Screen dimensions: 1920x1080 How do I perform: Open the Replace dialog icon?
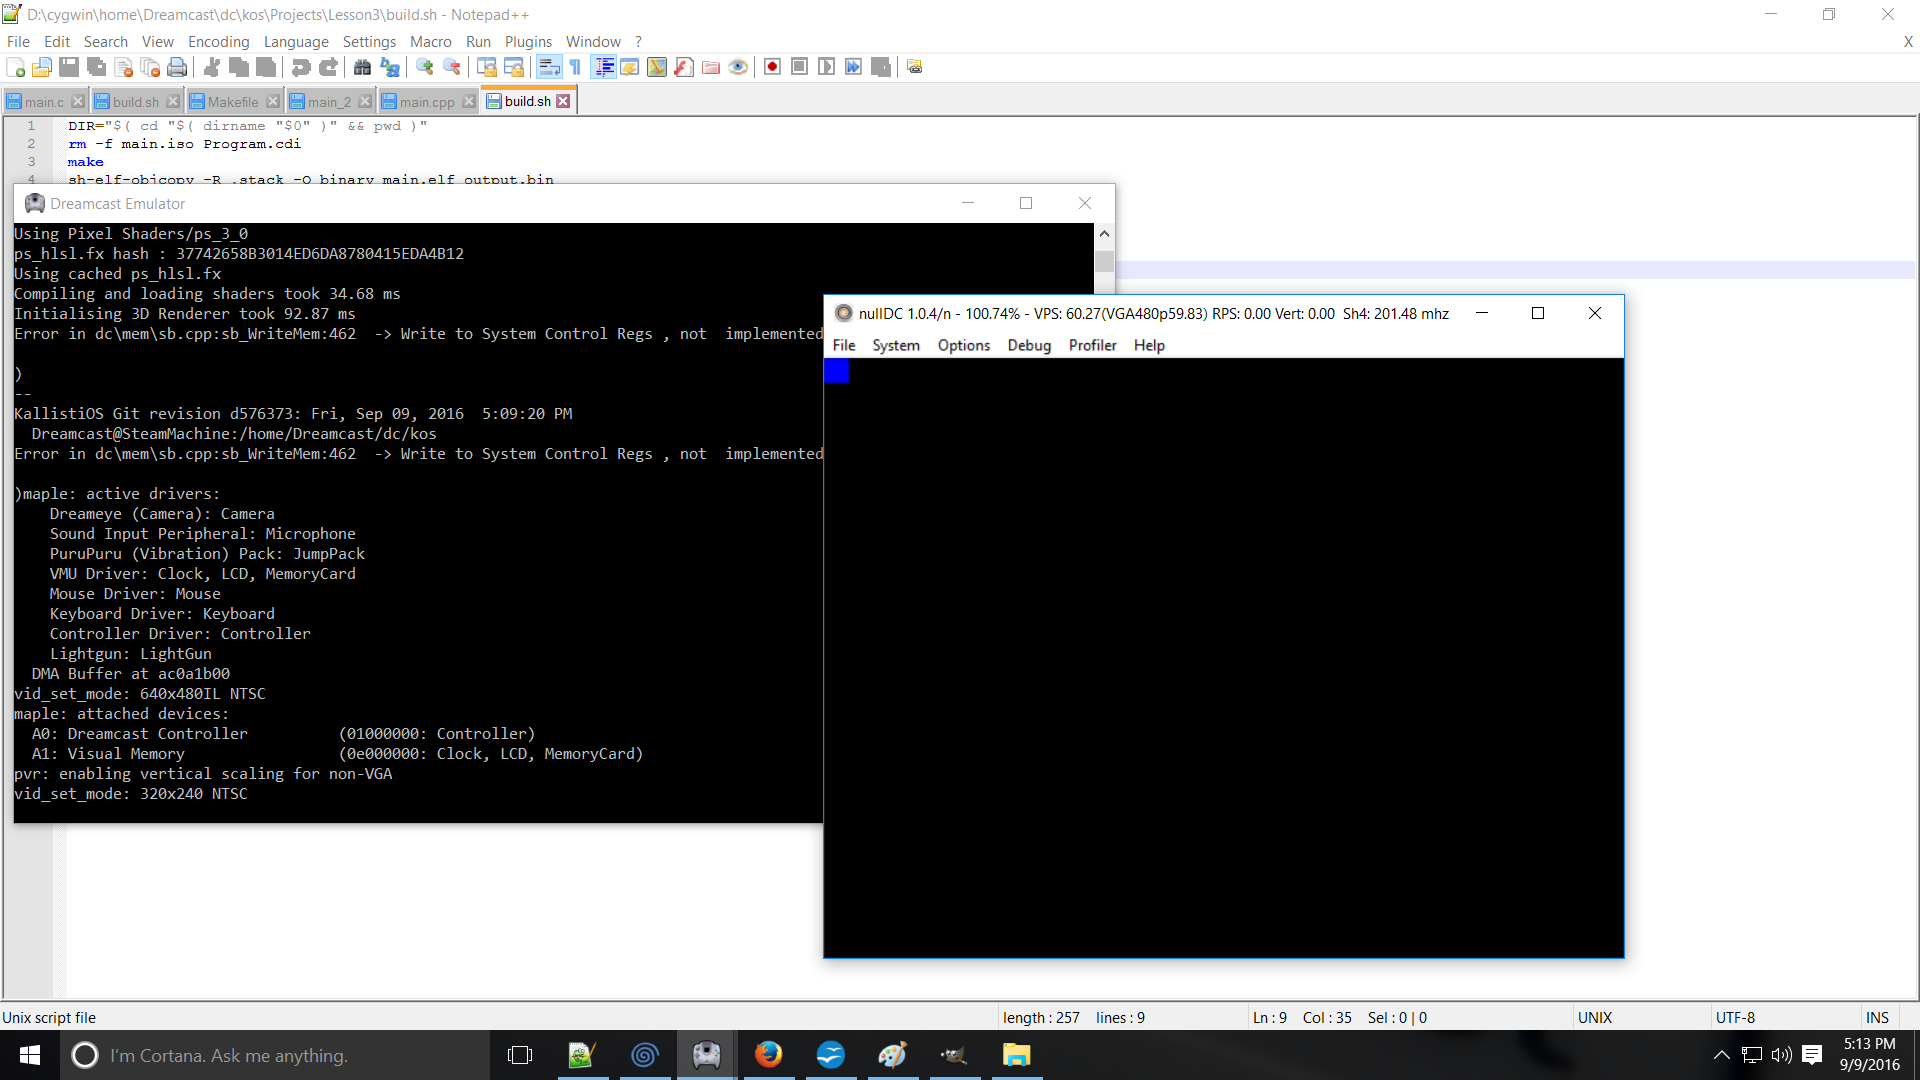point(390,67)
